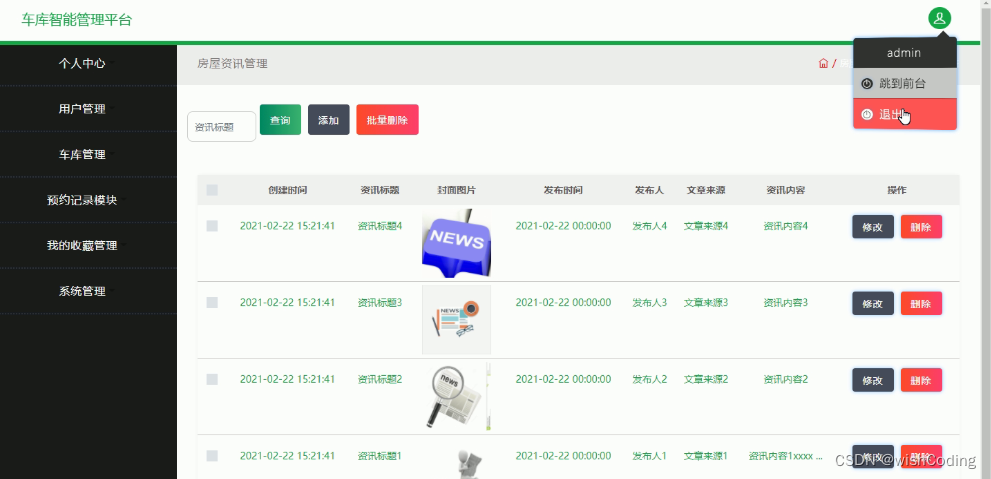This screenshot has width=991, height=479.
Task: Click 删除 button in 资讯标题3 row
Action: point(921,303)
